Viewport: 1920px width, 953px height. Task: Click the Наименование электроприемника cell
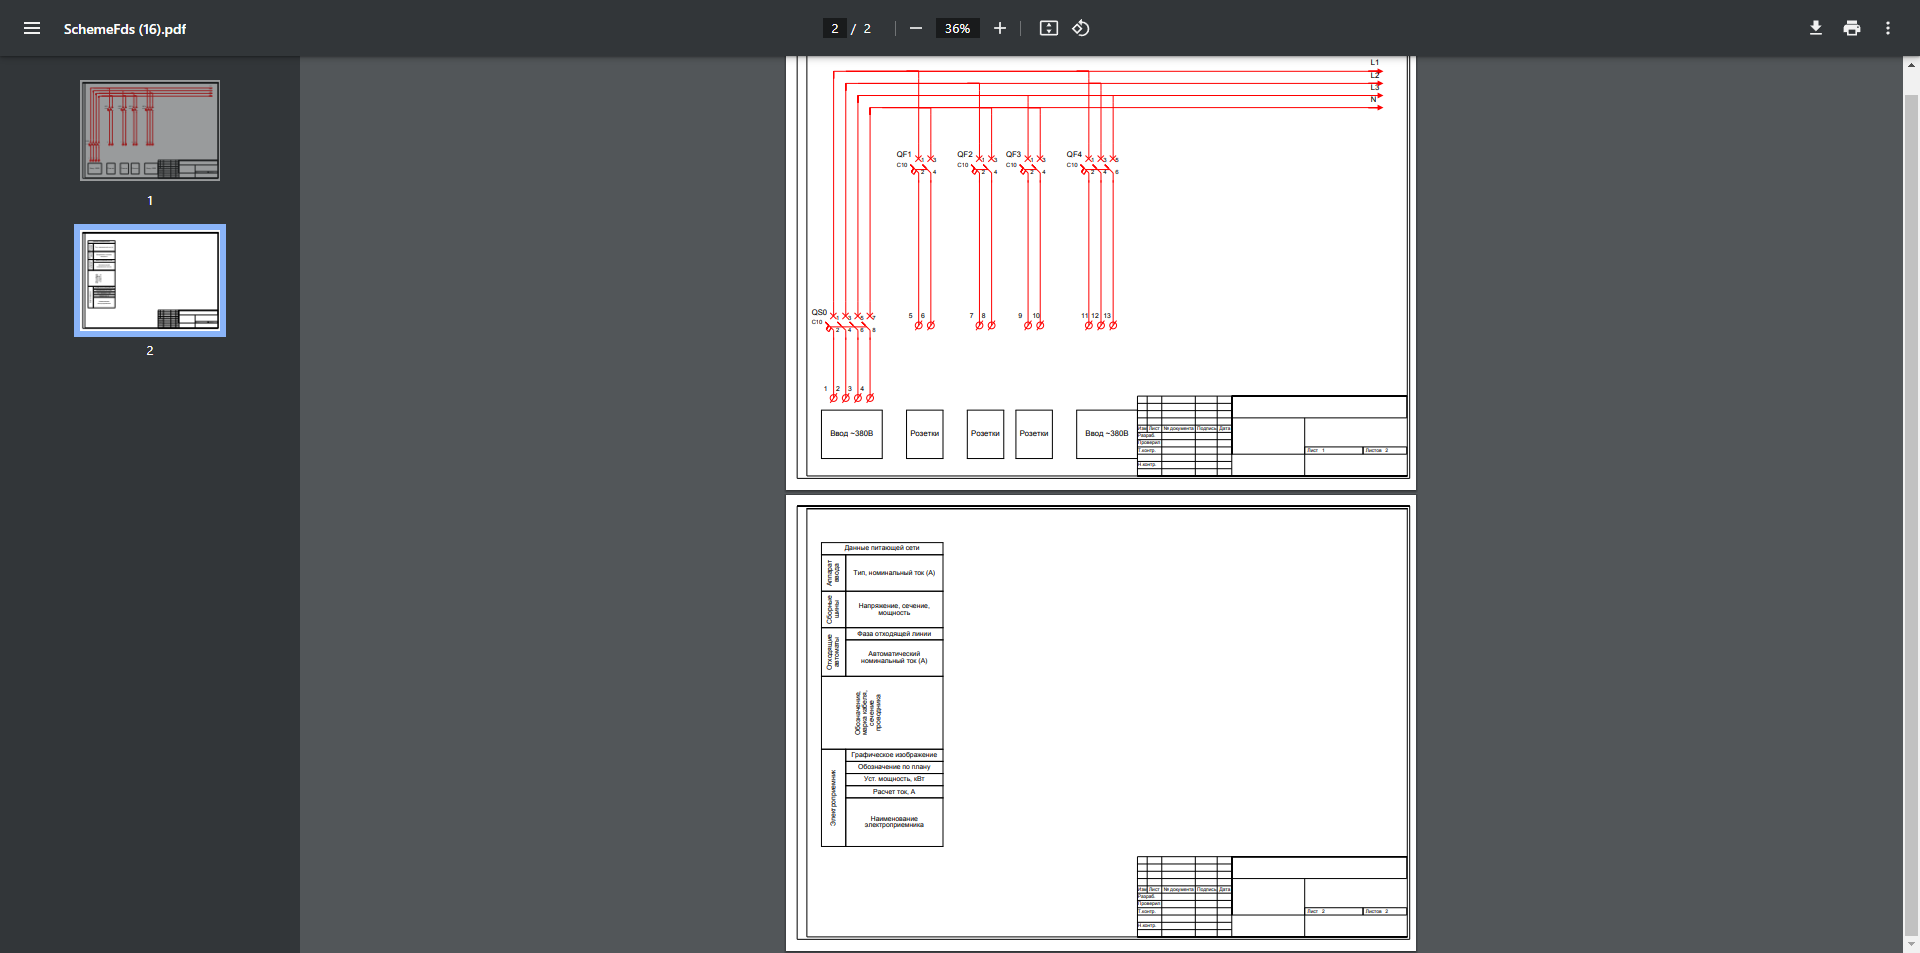click(x=894, y=822)
